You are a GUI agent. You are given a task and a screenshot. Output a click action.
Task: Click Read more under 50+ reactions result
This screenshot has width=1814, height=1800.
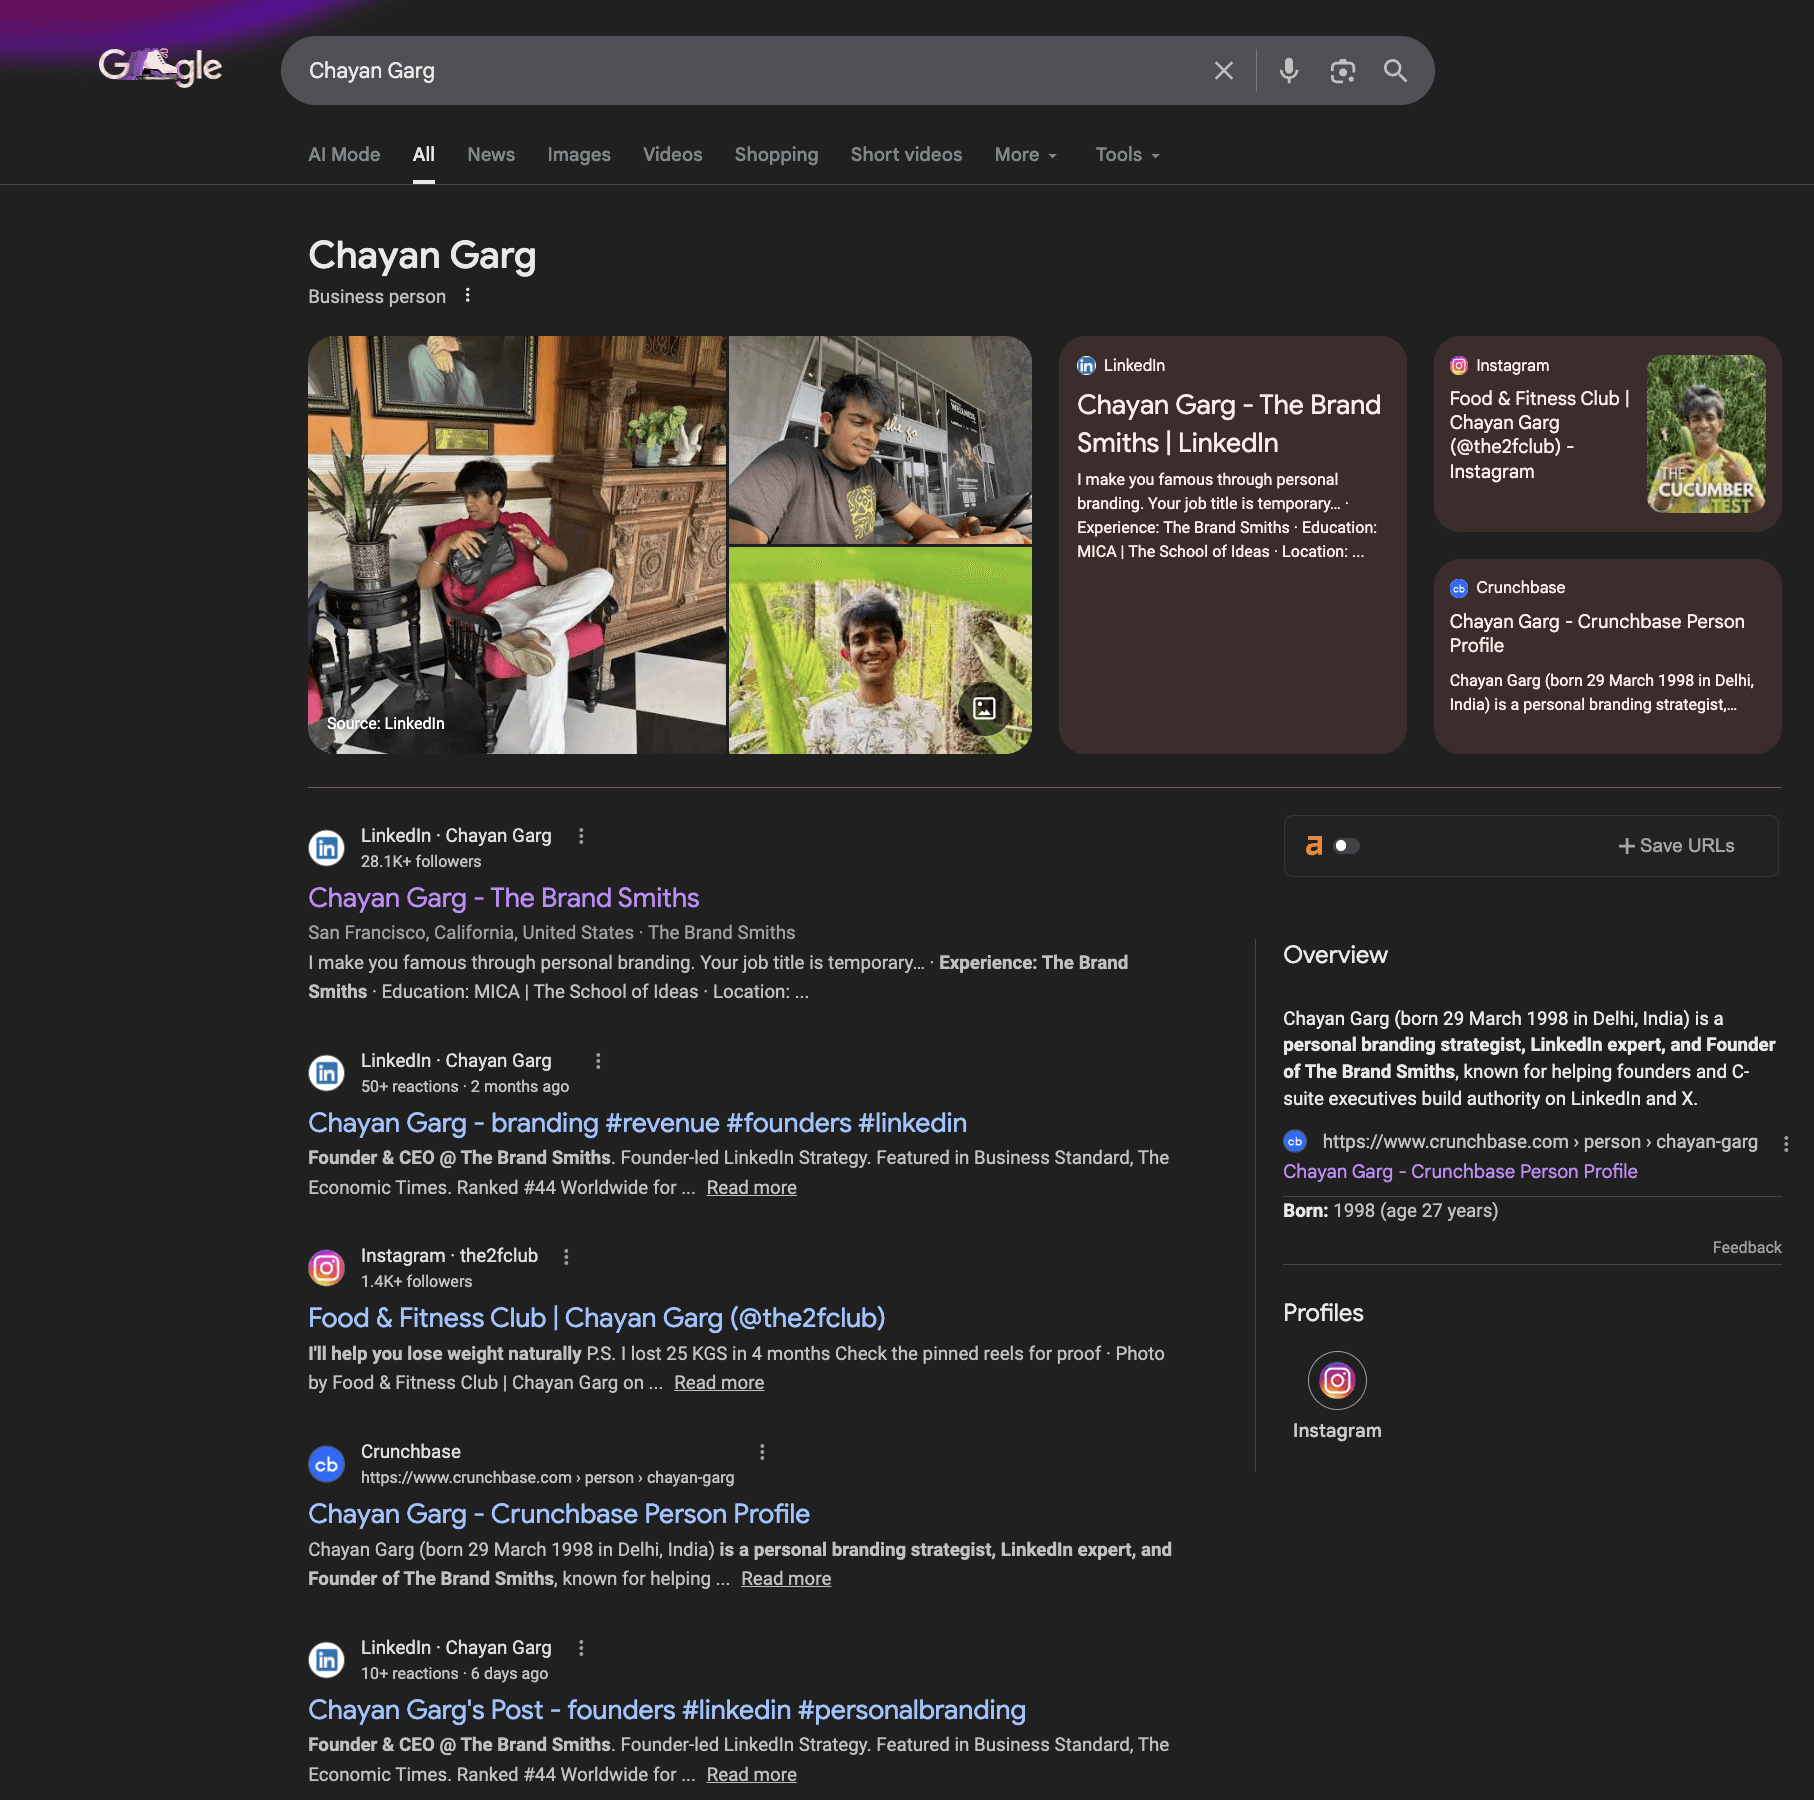[x=751, y=1188]
